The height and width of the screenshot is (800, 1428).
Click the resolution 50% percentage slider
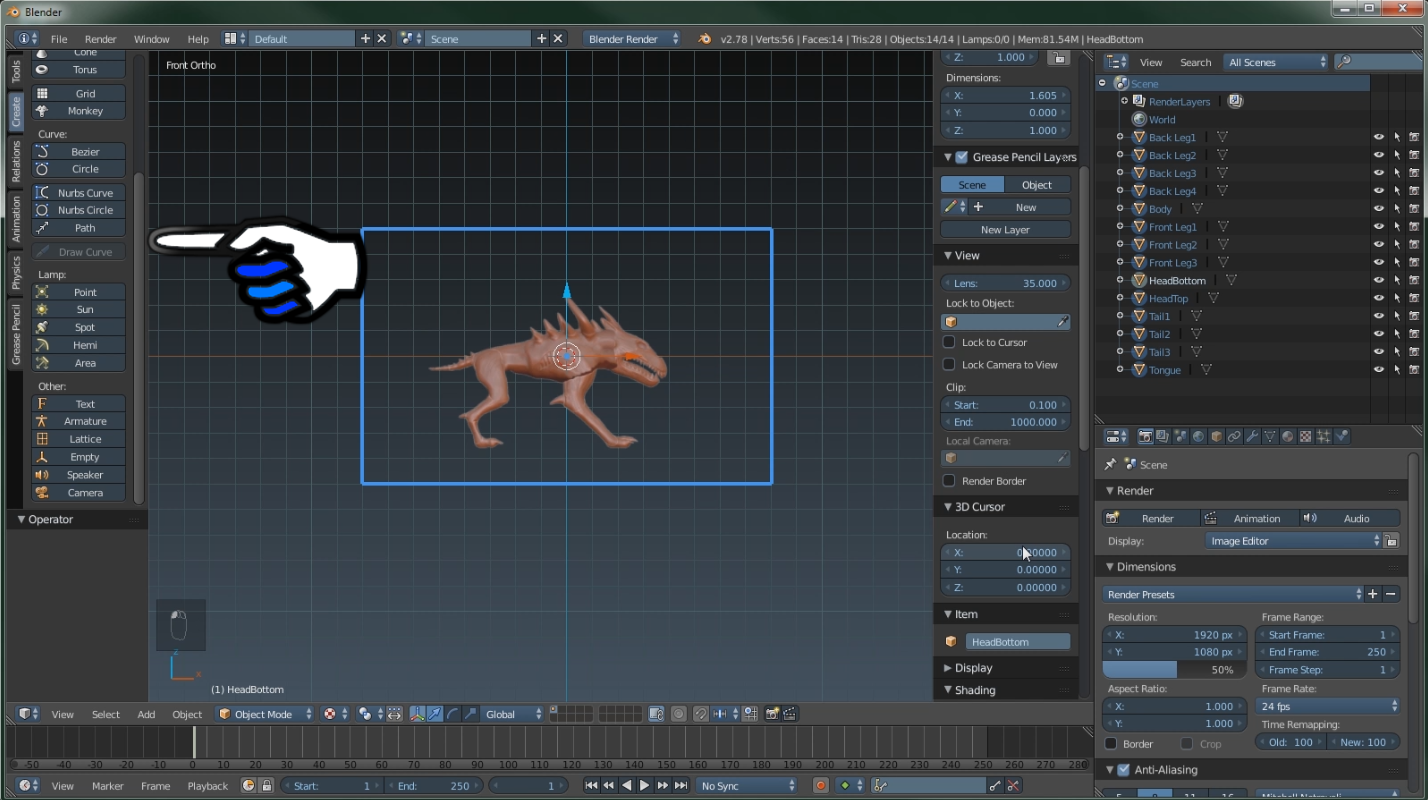[1174, 670]
